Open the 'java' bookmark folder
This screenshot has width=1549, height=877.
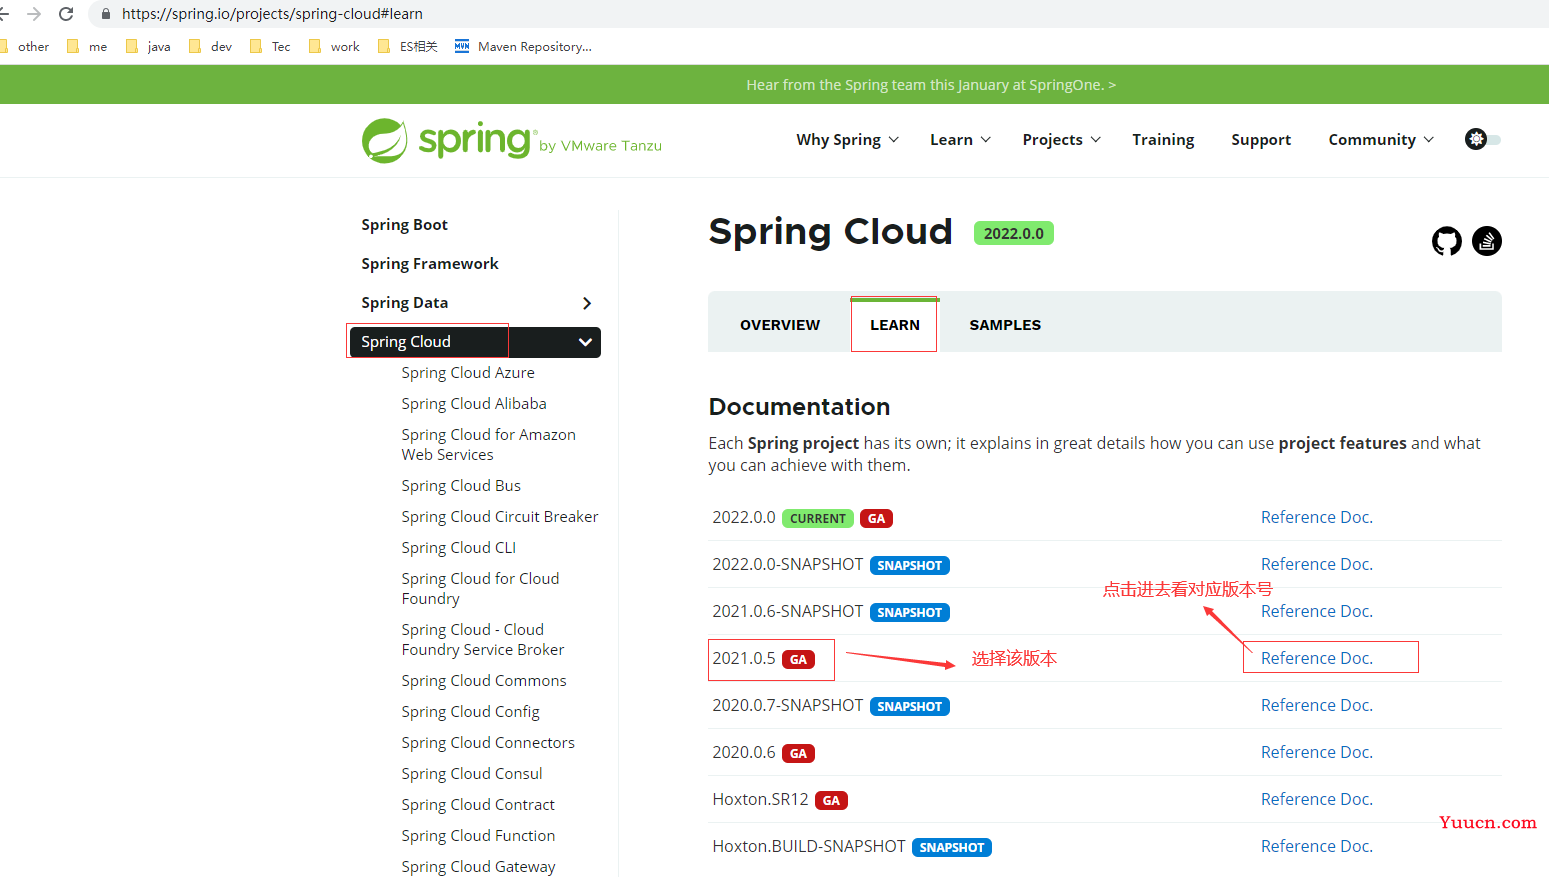coord(148,46)
